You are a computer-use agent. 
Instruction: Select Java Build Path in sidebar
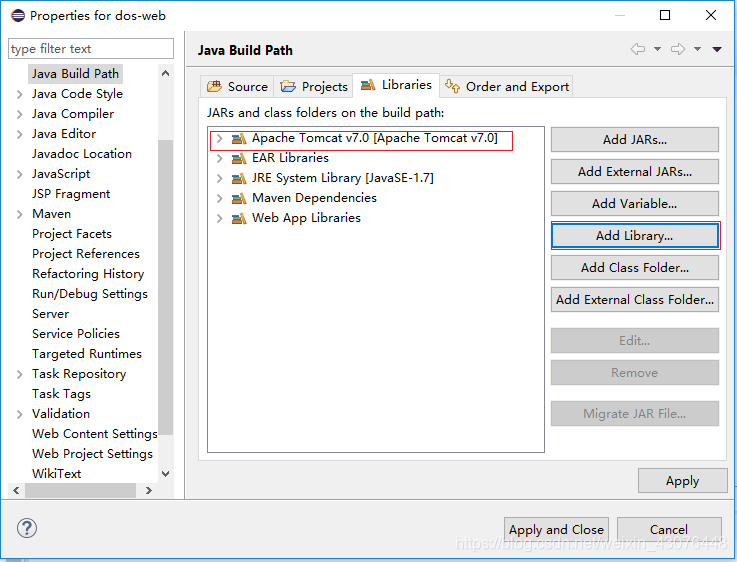[75, 74]
